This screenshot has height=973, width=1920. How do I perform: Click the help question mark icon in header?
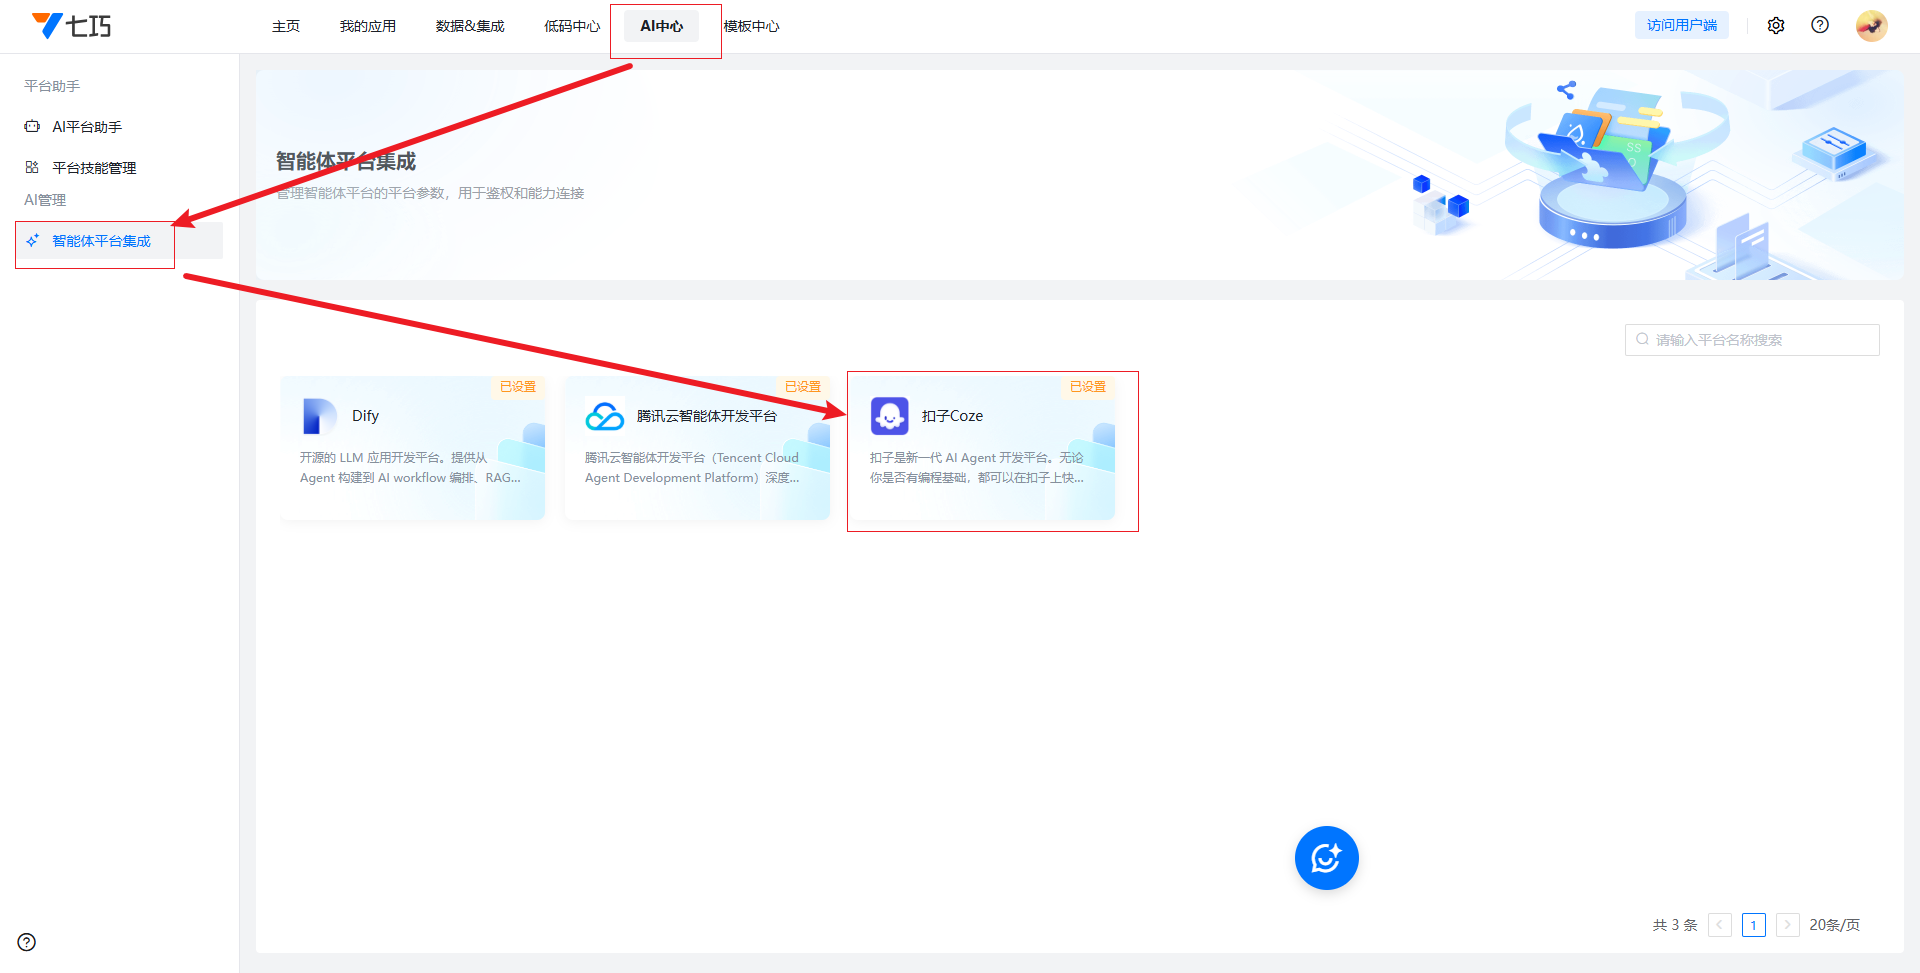[x=1820, y=25]
